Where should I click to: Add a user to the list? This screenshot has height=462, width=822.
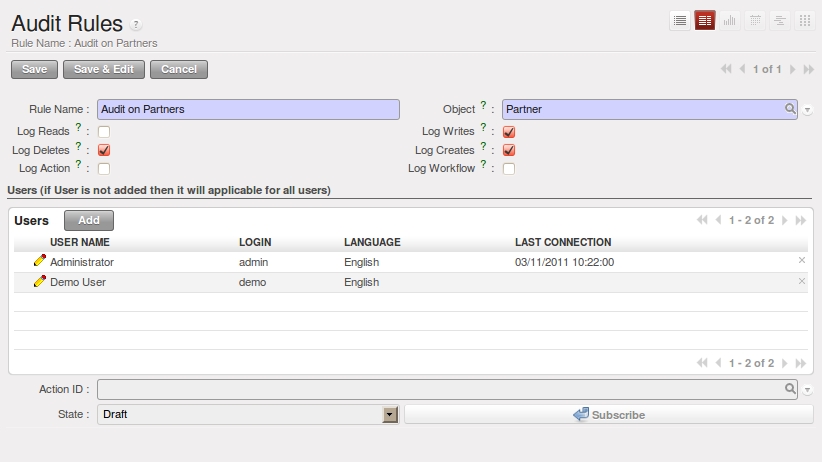(x=89, y=220)
